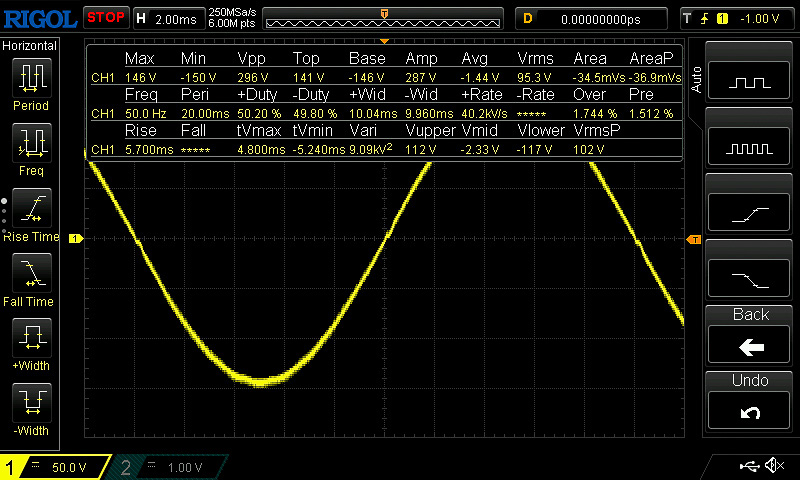Select the Freq measurement icon
This screenshot has width=800, height=480.
point(32,143)
